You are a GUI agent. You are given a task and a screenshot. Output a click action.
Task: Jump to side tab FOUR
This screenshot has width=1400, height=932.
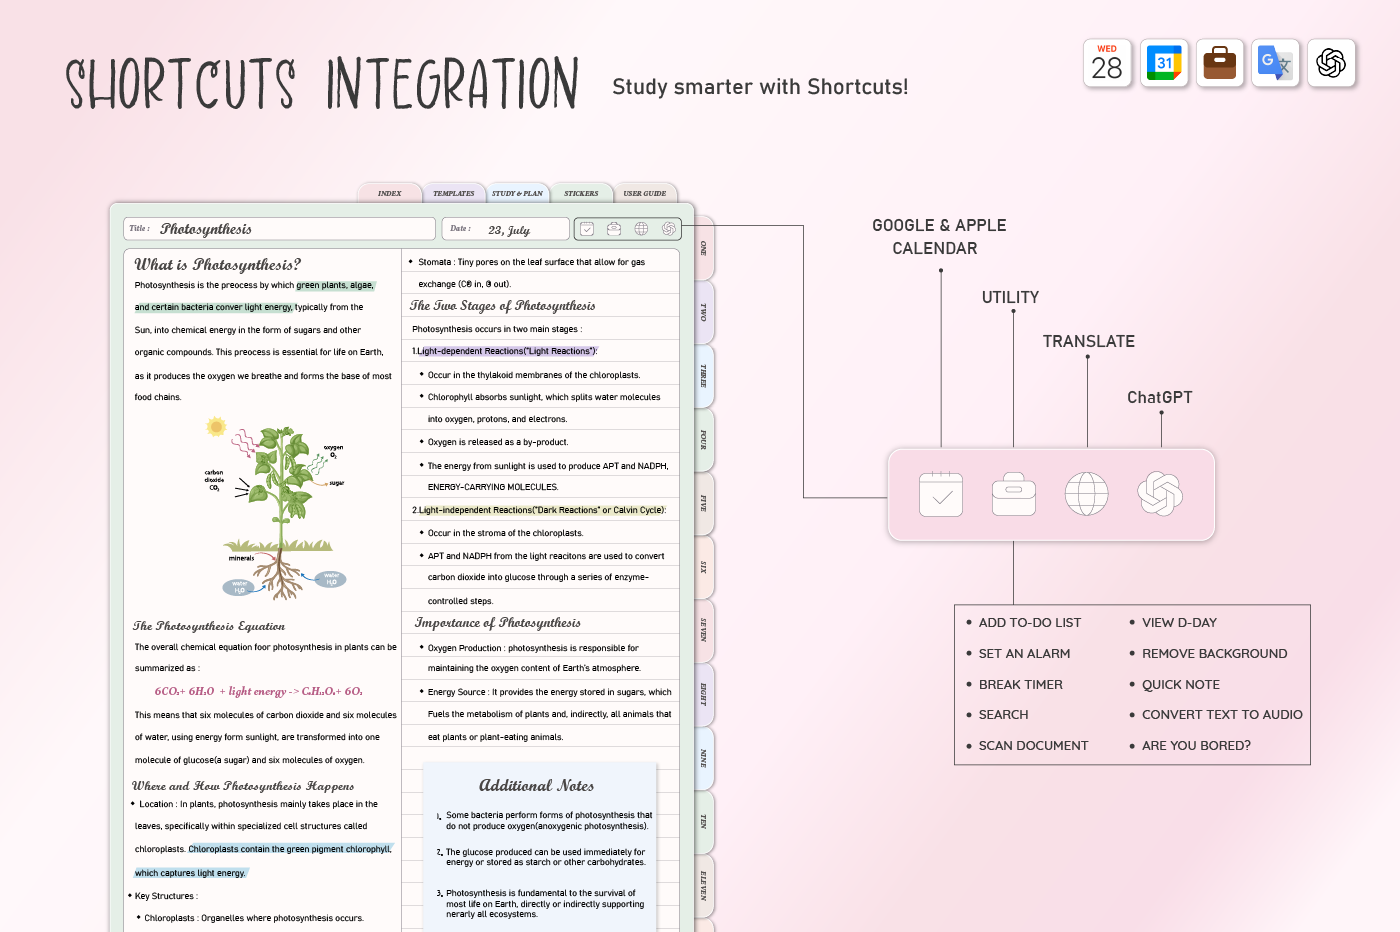pyautogui.click(x=704, y=440)
